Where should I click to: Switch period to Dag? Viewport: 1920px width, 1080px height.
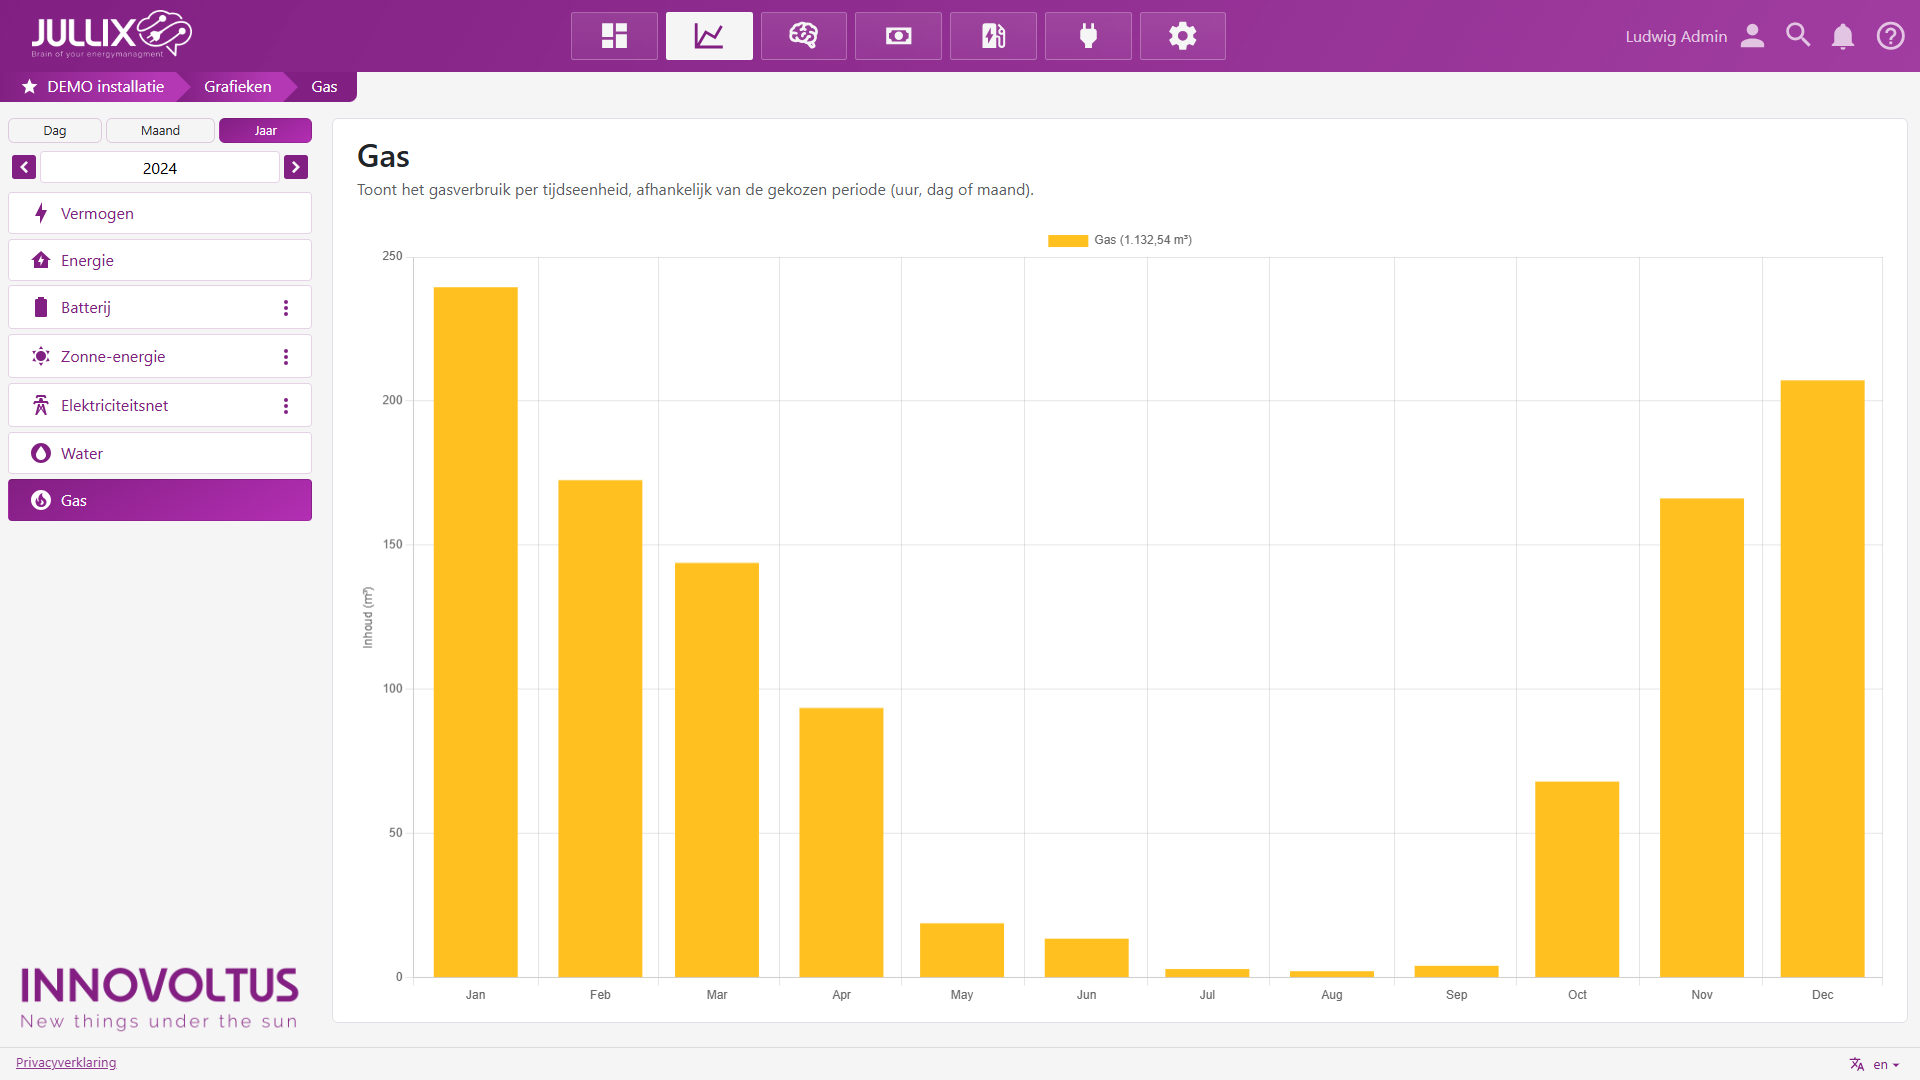pos(55,131)
